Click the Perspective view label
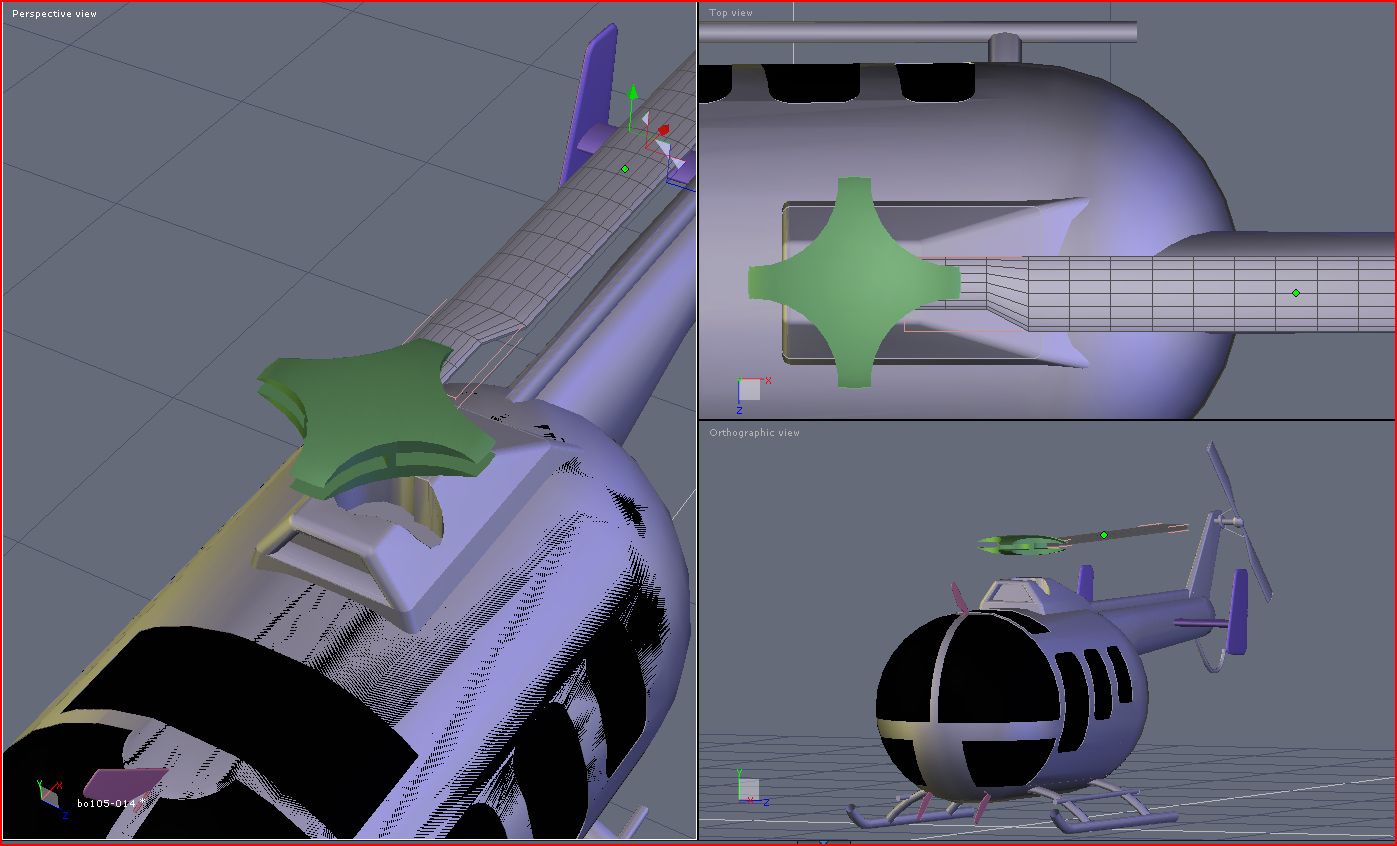The image size is (1397, 846). pos(54,14)
